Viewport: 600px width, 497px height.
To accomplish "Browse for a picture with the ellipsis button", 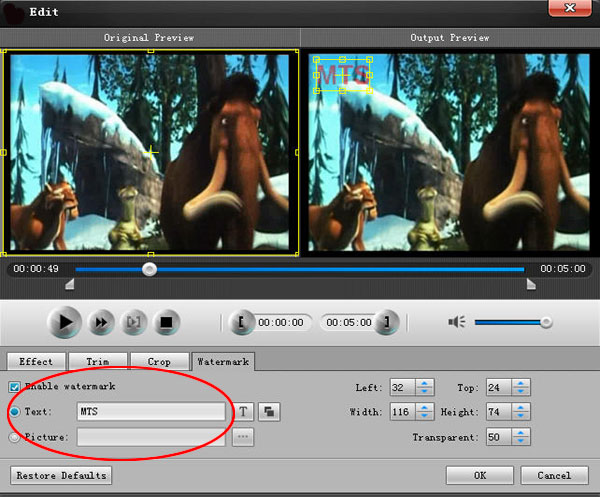I will (243, 437).
